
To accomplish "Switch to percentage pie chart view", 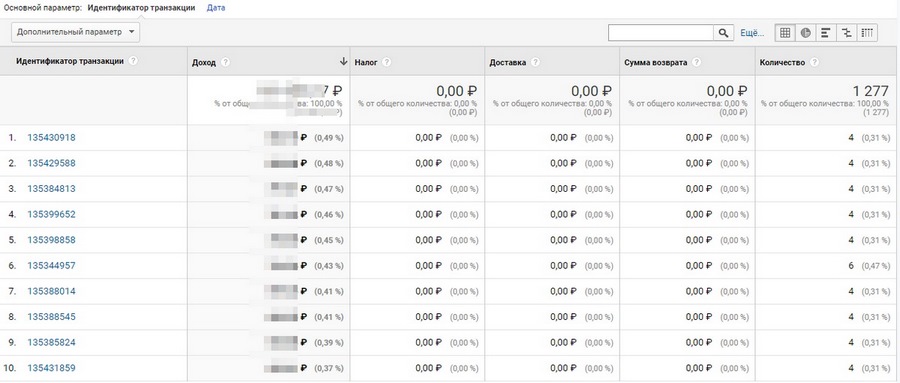I will tap(806, 33).
